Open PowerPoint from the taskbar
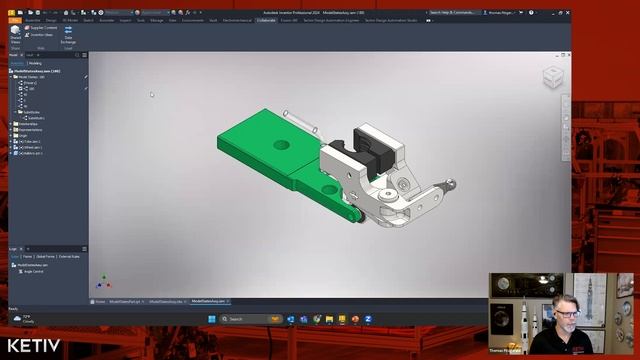 tap(356, 319)
